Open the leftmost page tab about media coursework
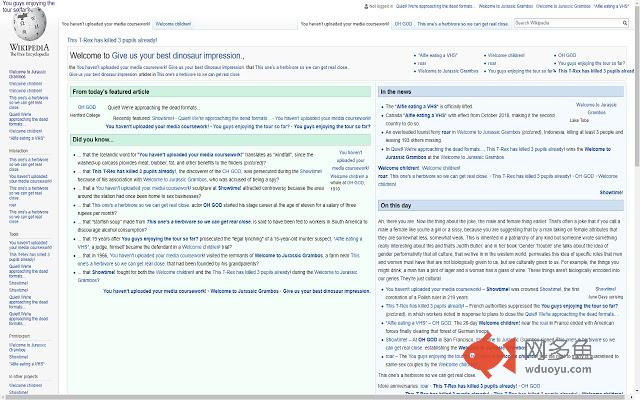This screenshot has height=400, width=640. click(x=105, y=22)
